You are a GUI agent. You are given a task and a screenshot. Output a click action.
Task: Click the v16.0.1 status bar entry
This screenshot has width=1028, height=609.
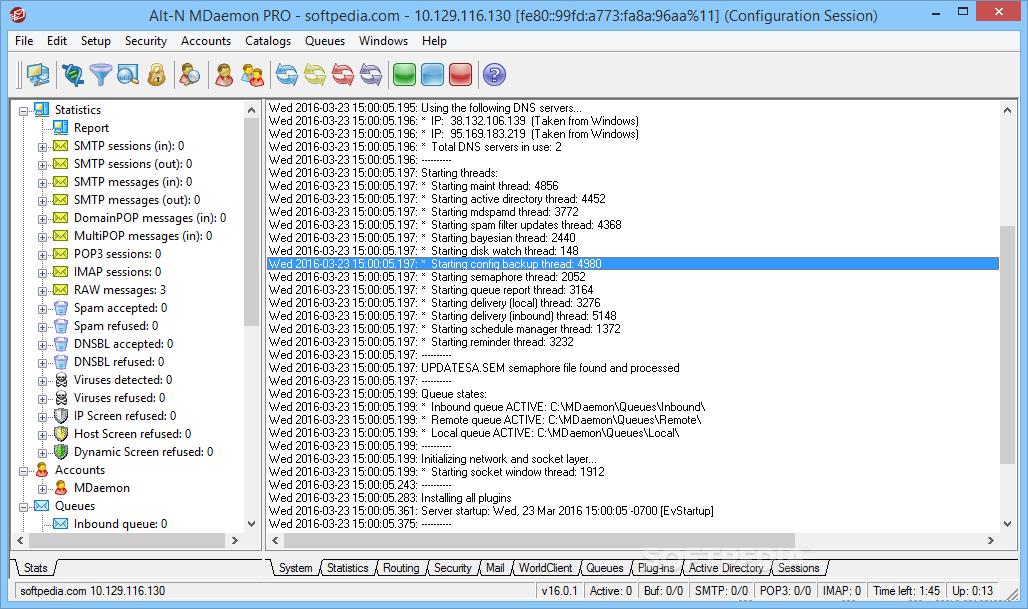[x=559, y=591]
